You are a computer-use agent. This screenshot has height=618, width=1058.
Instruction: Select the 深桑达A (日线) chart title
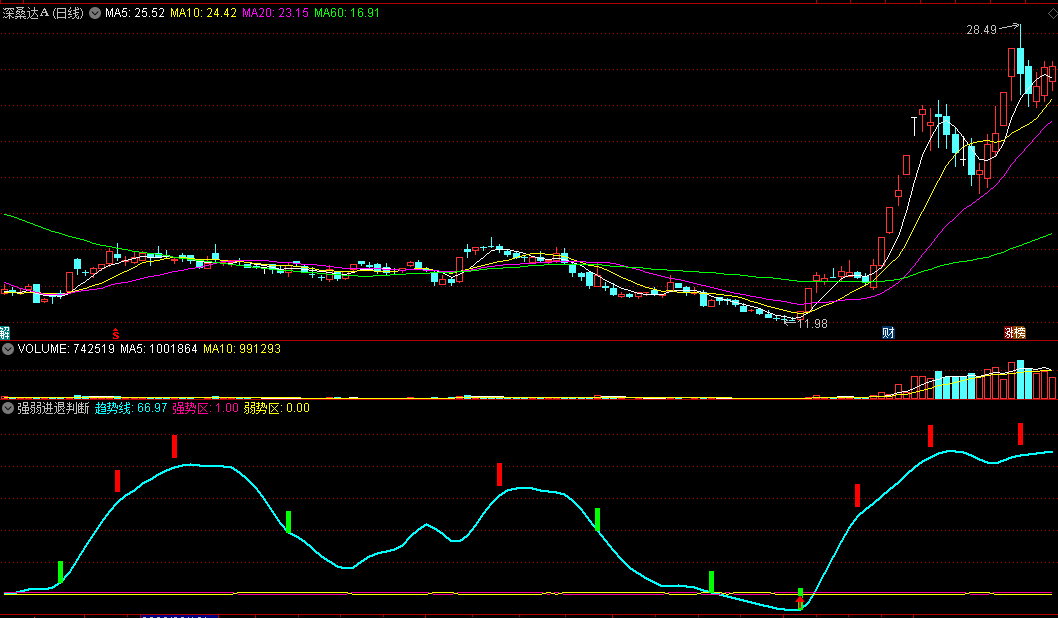pos(43,13)
